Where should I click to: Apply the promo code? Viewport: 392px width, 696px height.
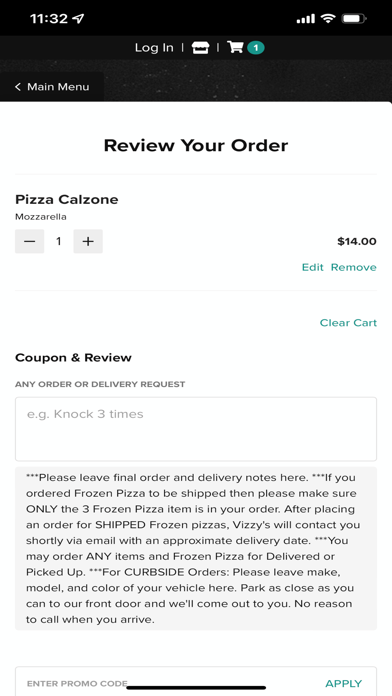pos(344,683)
